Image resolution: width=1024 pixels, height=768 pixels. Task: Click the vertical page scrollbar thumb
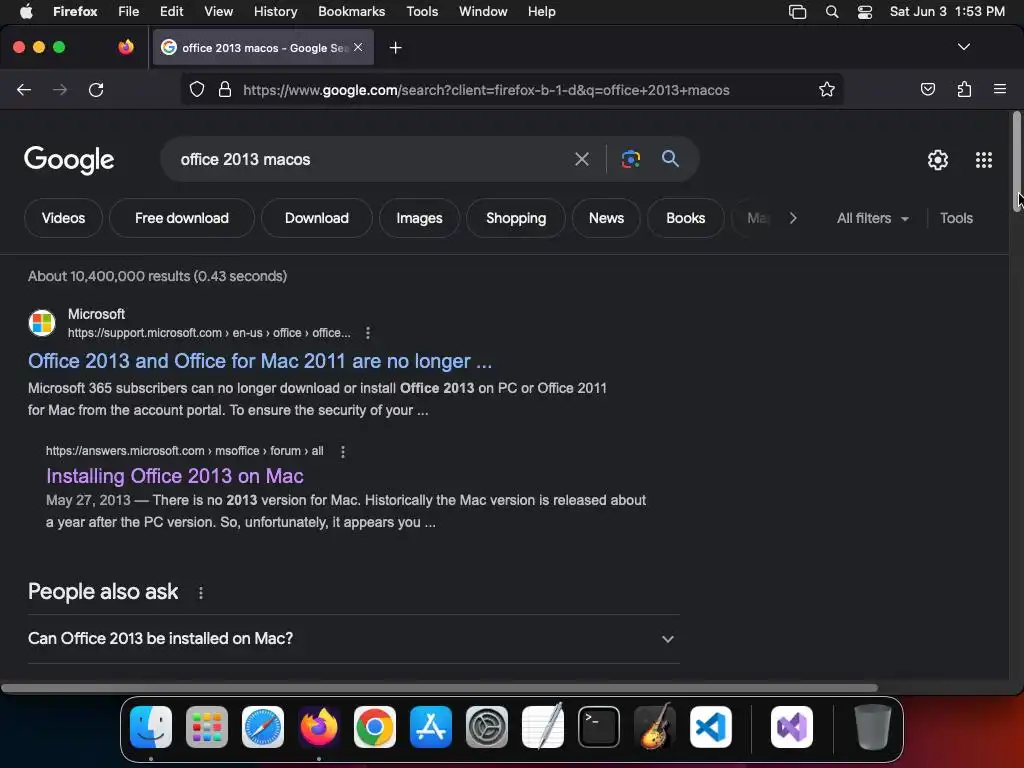[x=1016, y=161]
